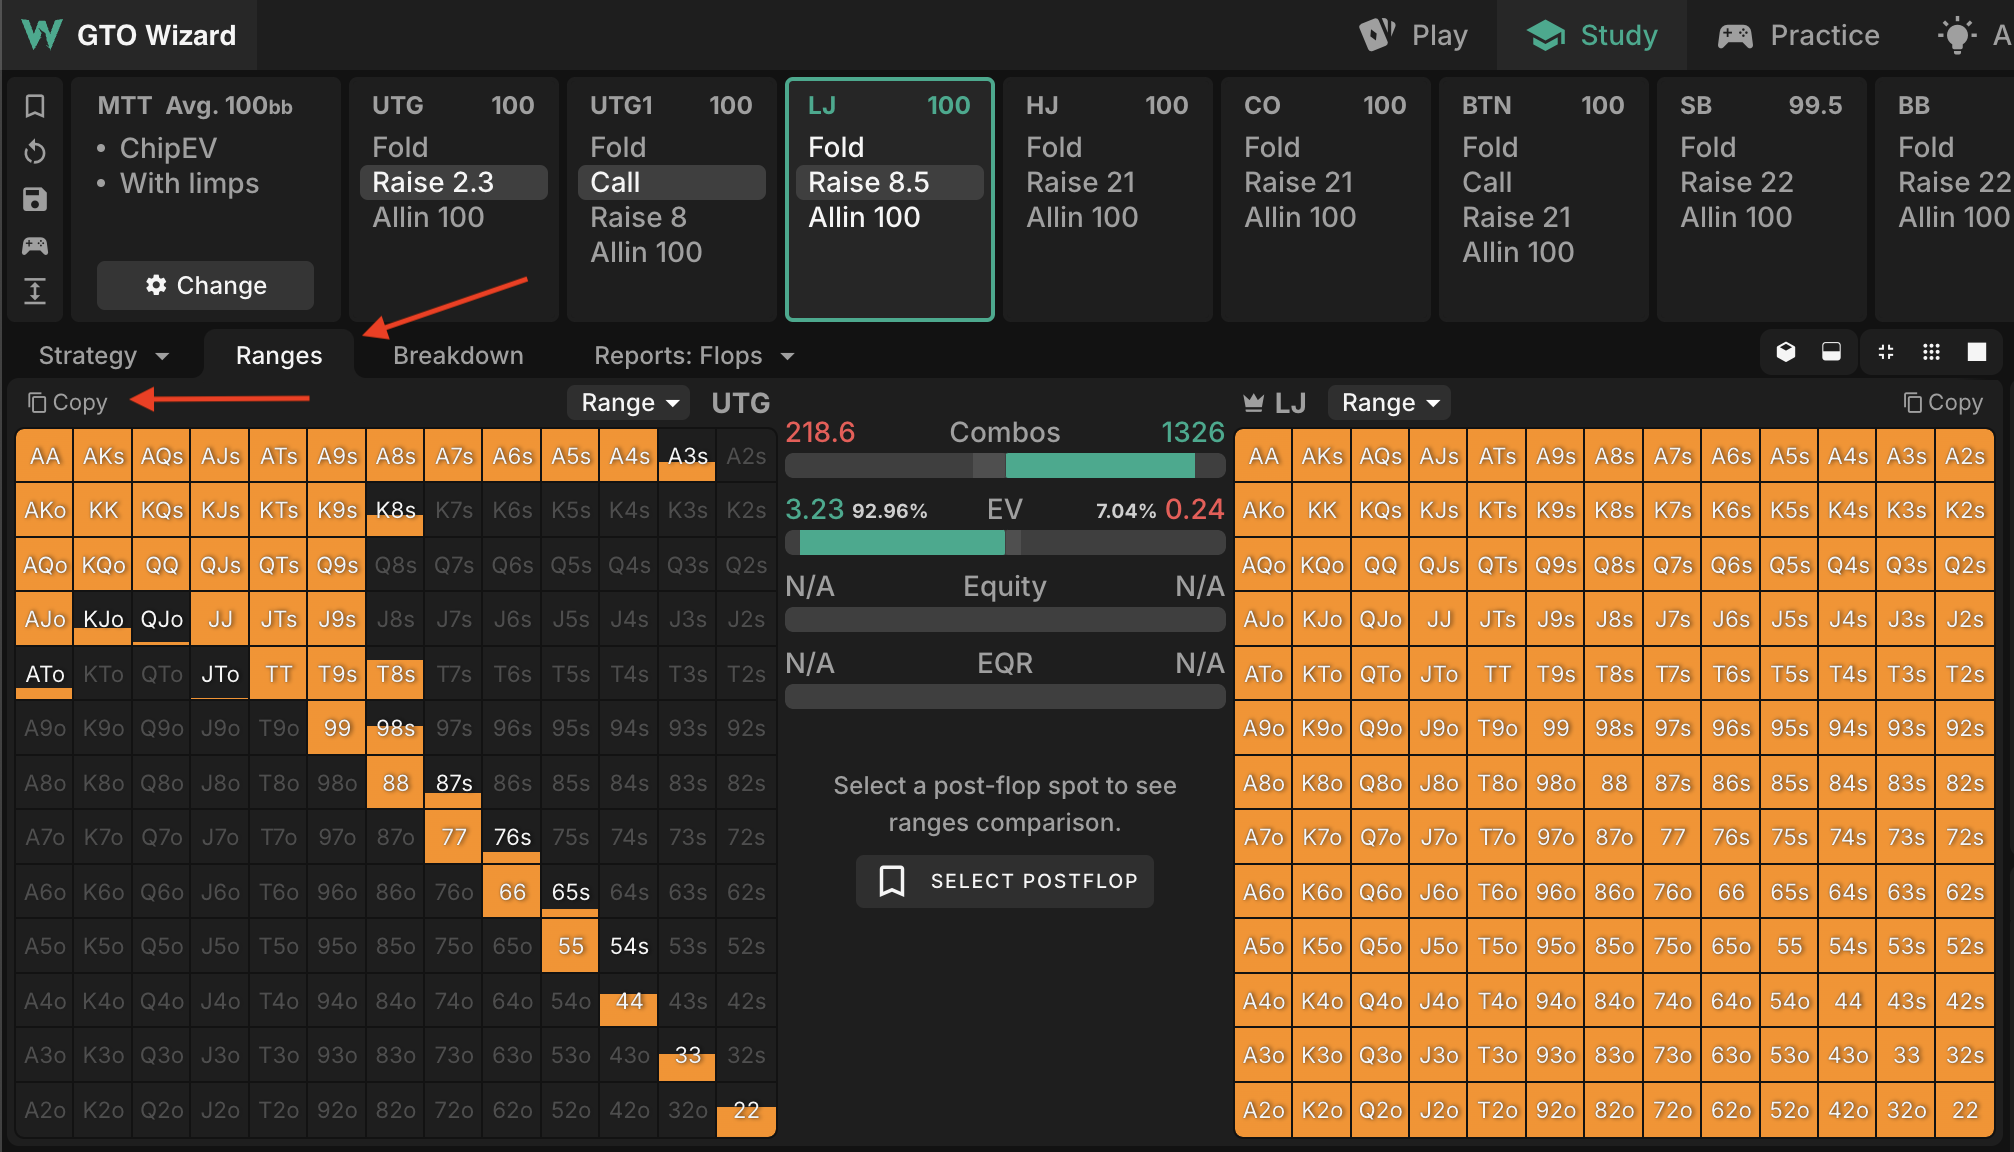Click the MTT Avg. 100bb heading
Screen dimensions: 2014x1152
tap(195, 106)
